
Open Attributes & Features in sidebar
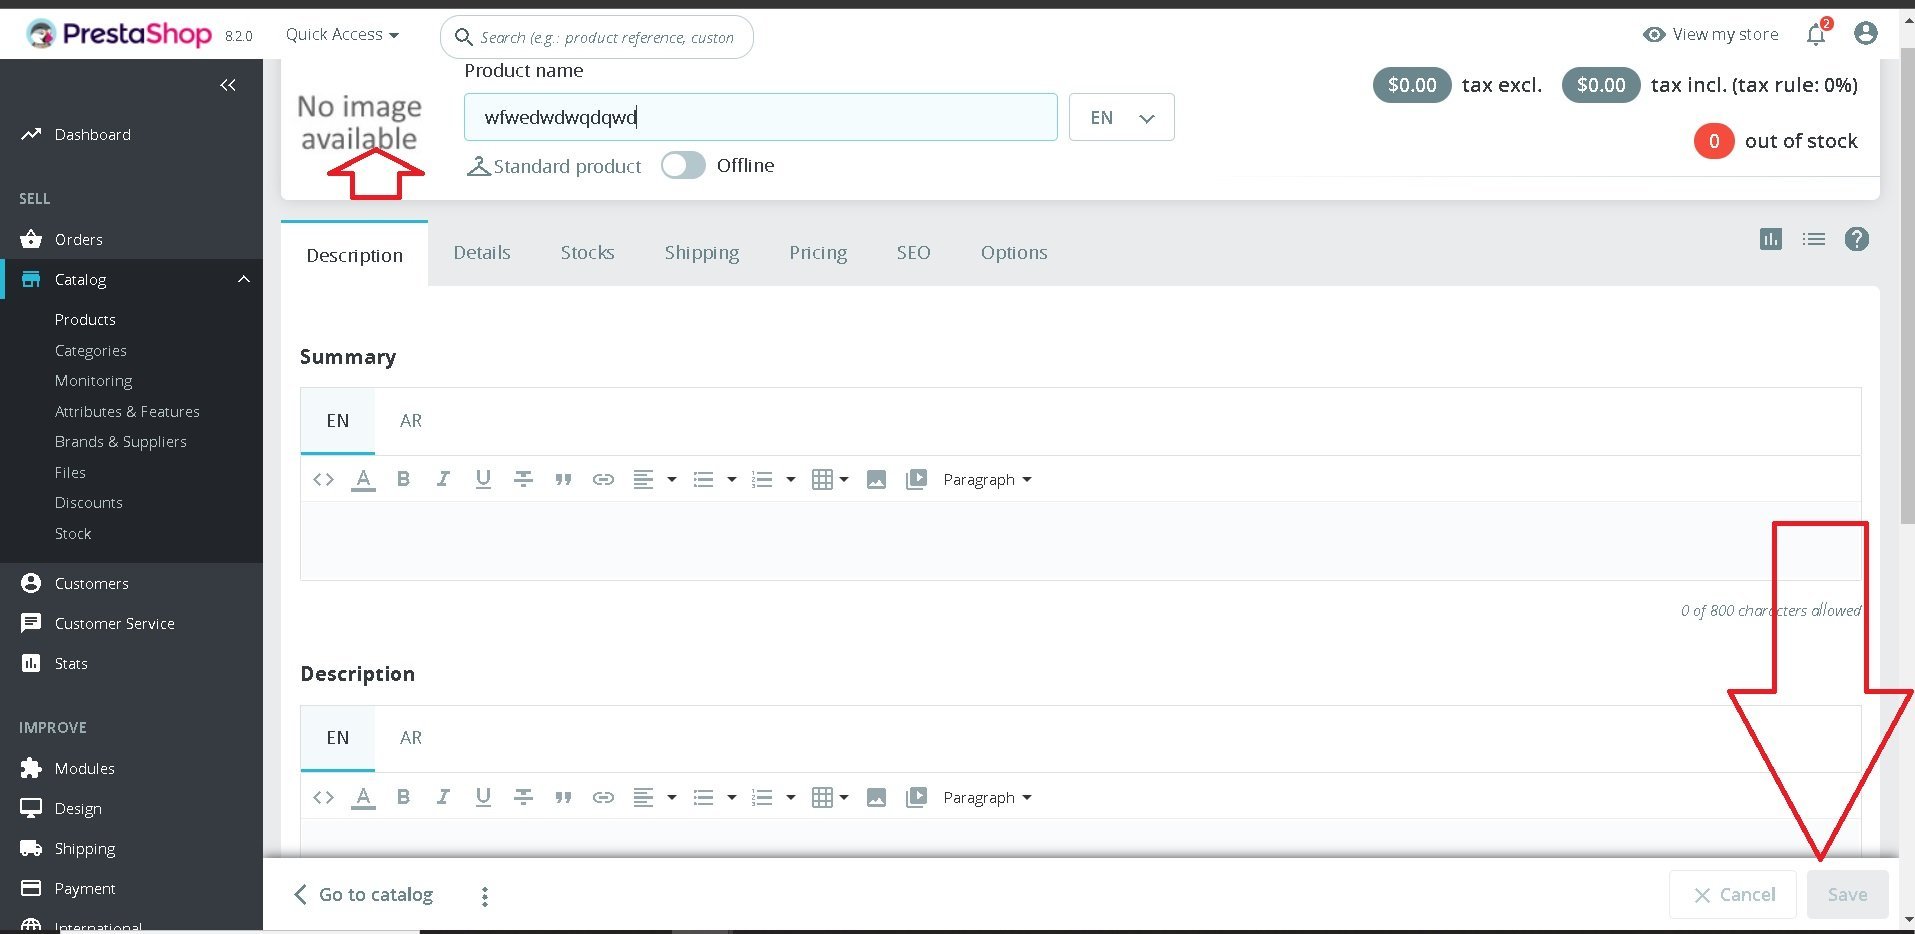(127, 412)
